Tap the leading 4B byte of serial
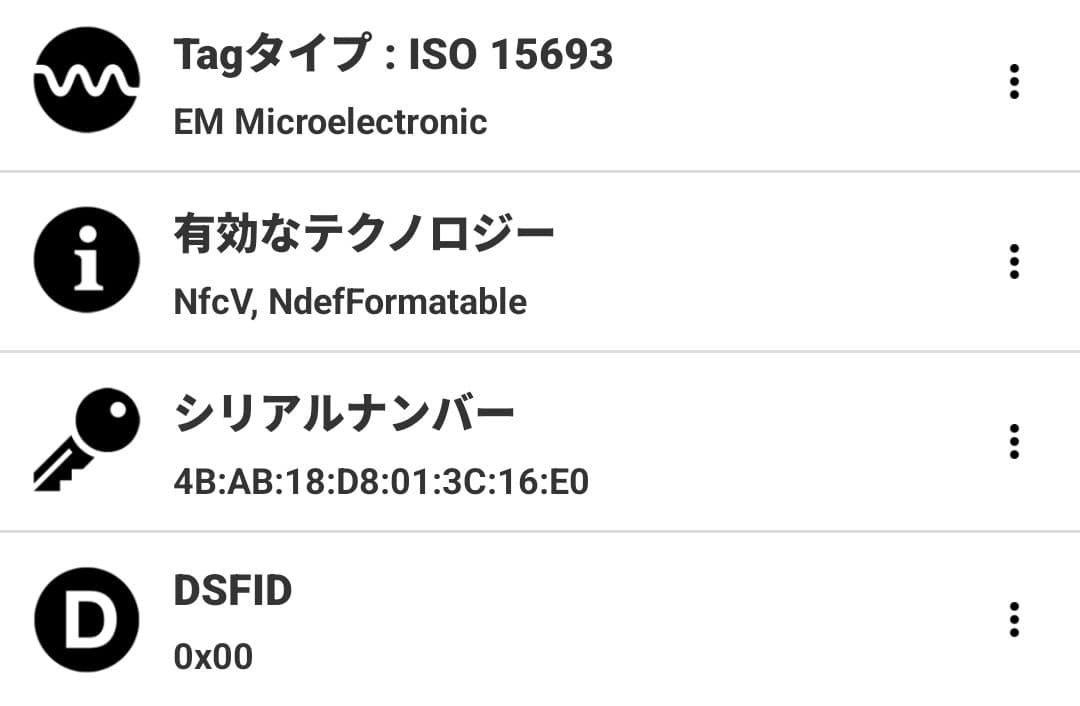 coord(194,482)
